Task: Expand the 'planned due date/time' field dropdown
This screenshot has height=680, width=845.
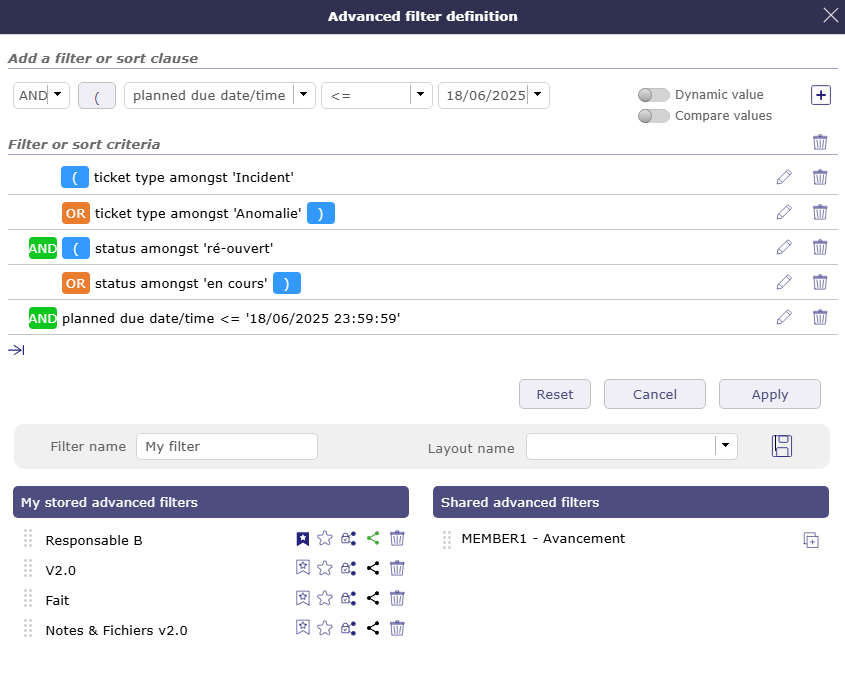Action: (305, 95)
